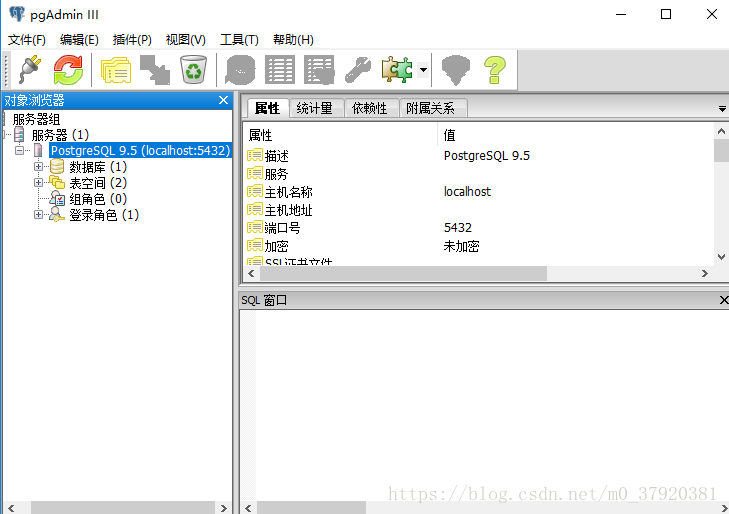Expand the 数据库 (1) node
The width and height of the screenshot is (729, 514).
pos(39,166)
